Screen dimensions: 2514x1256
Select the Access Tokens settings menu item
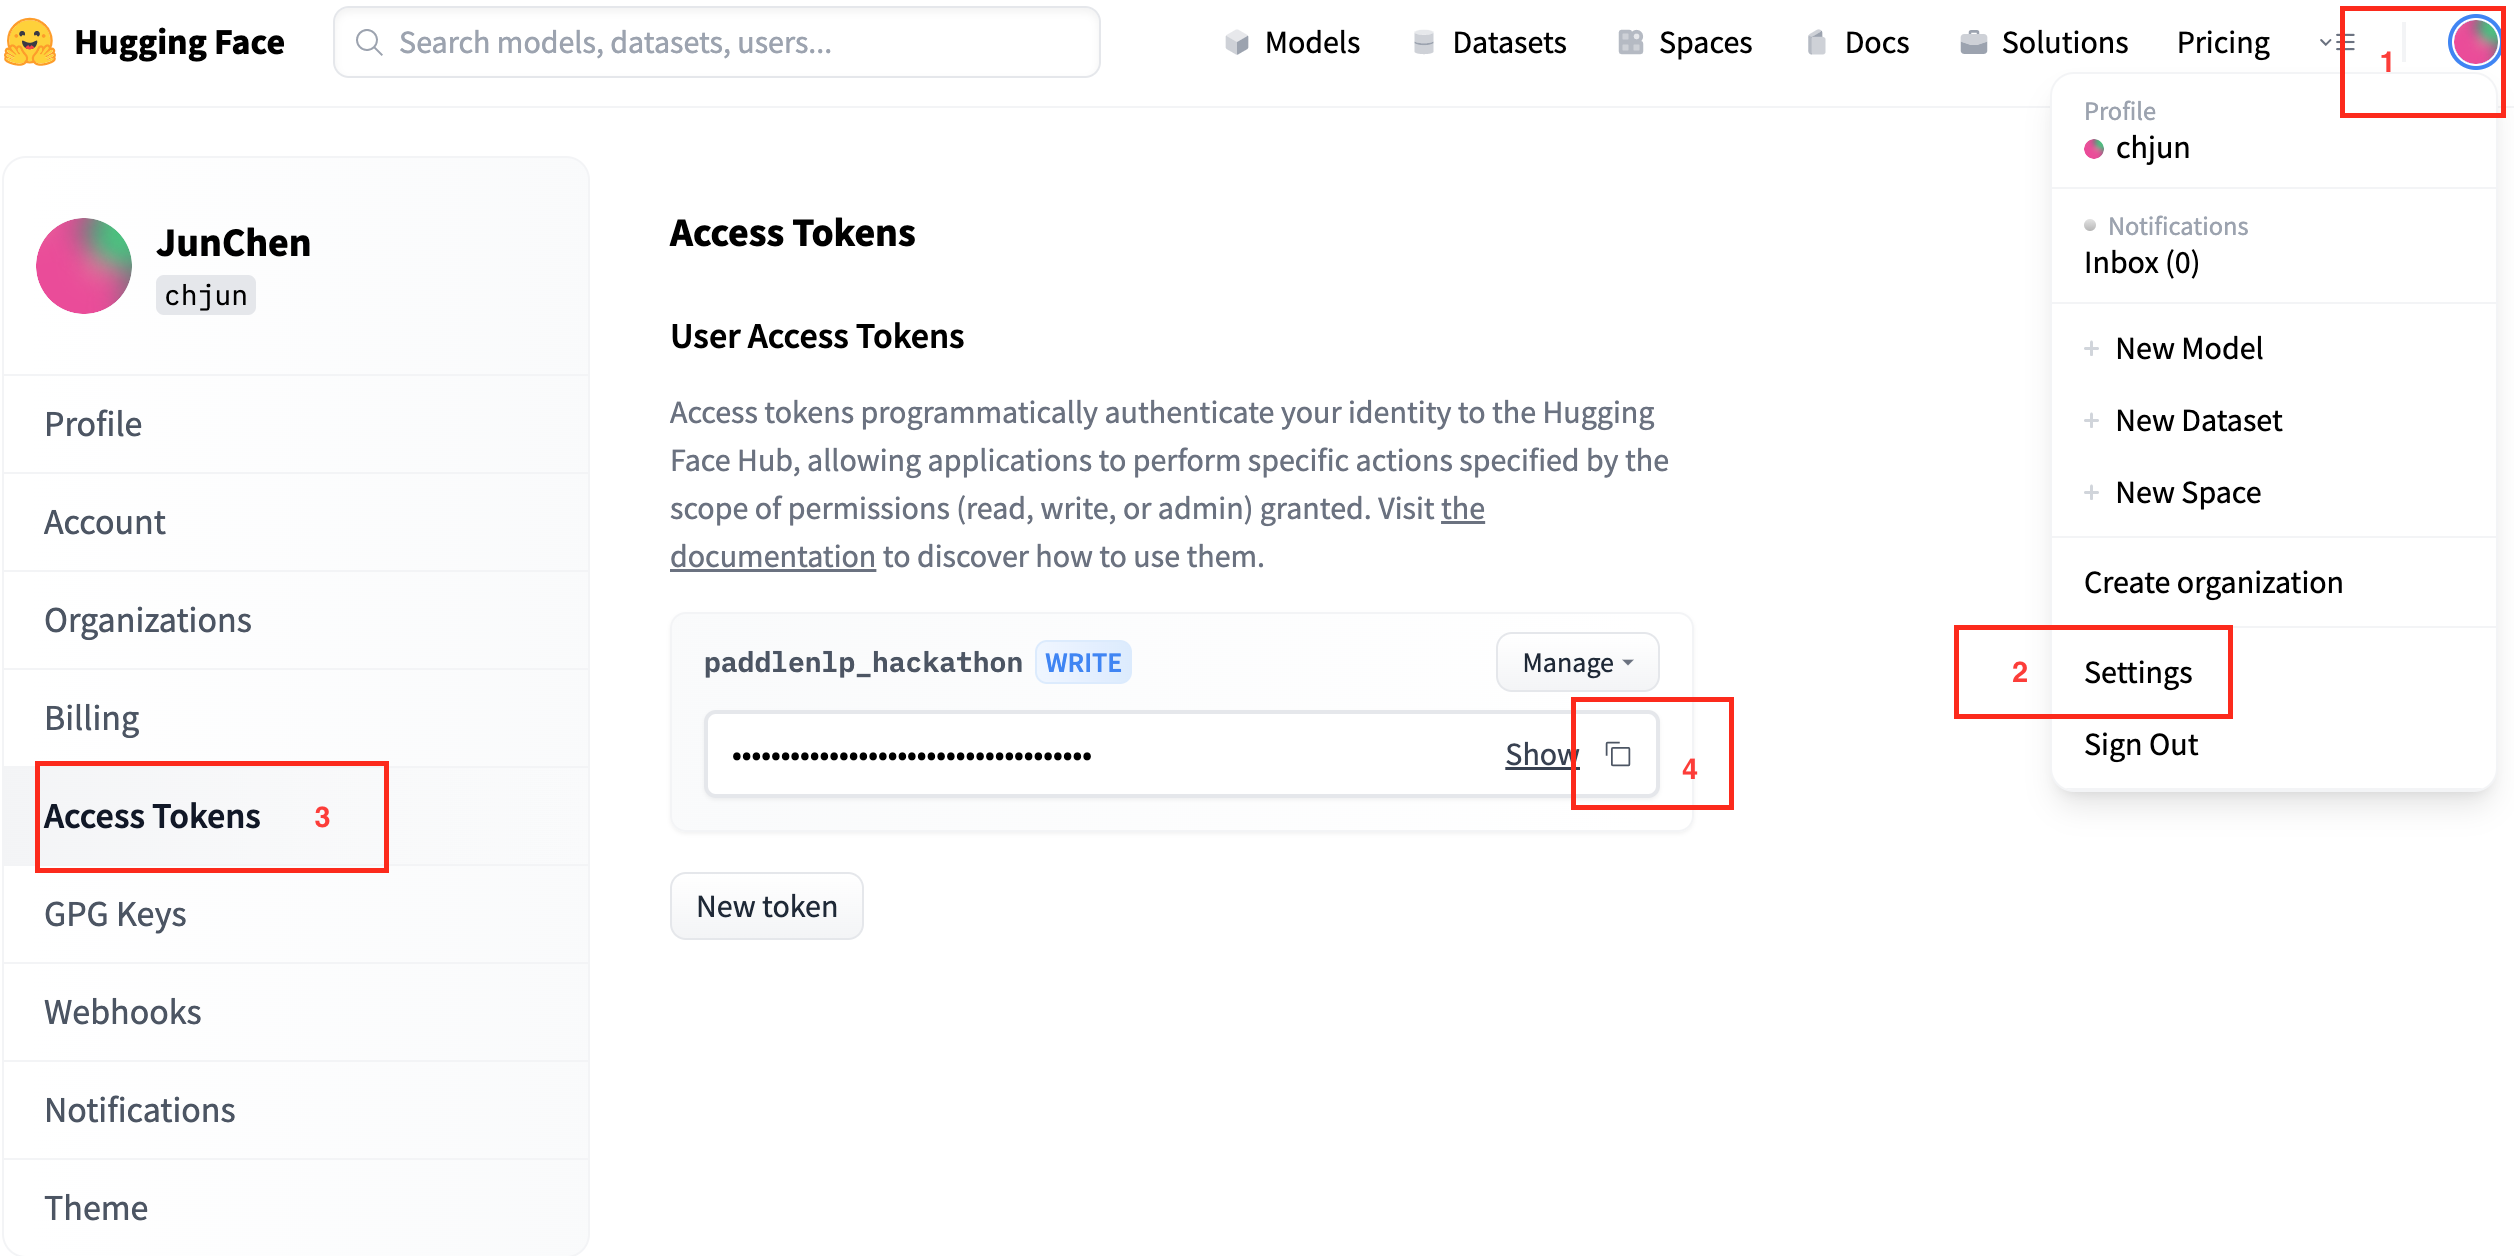[151, 815]
